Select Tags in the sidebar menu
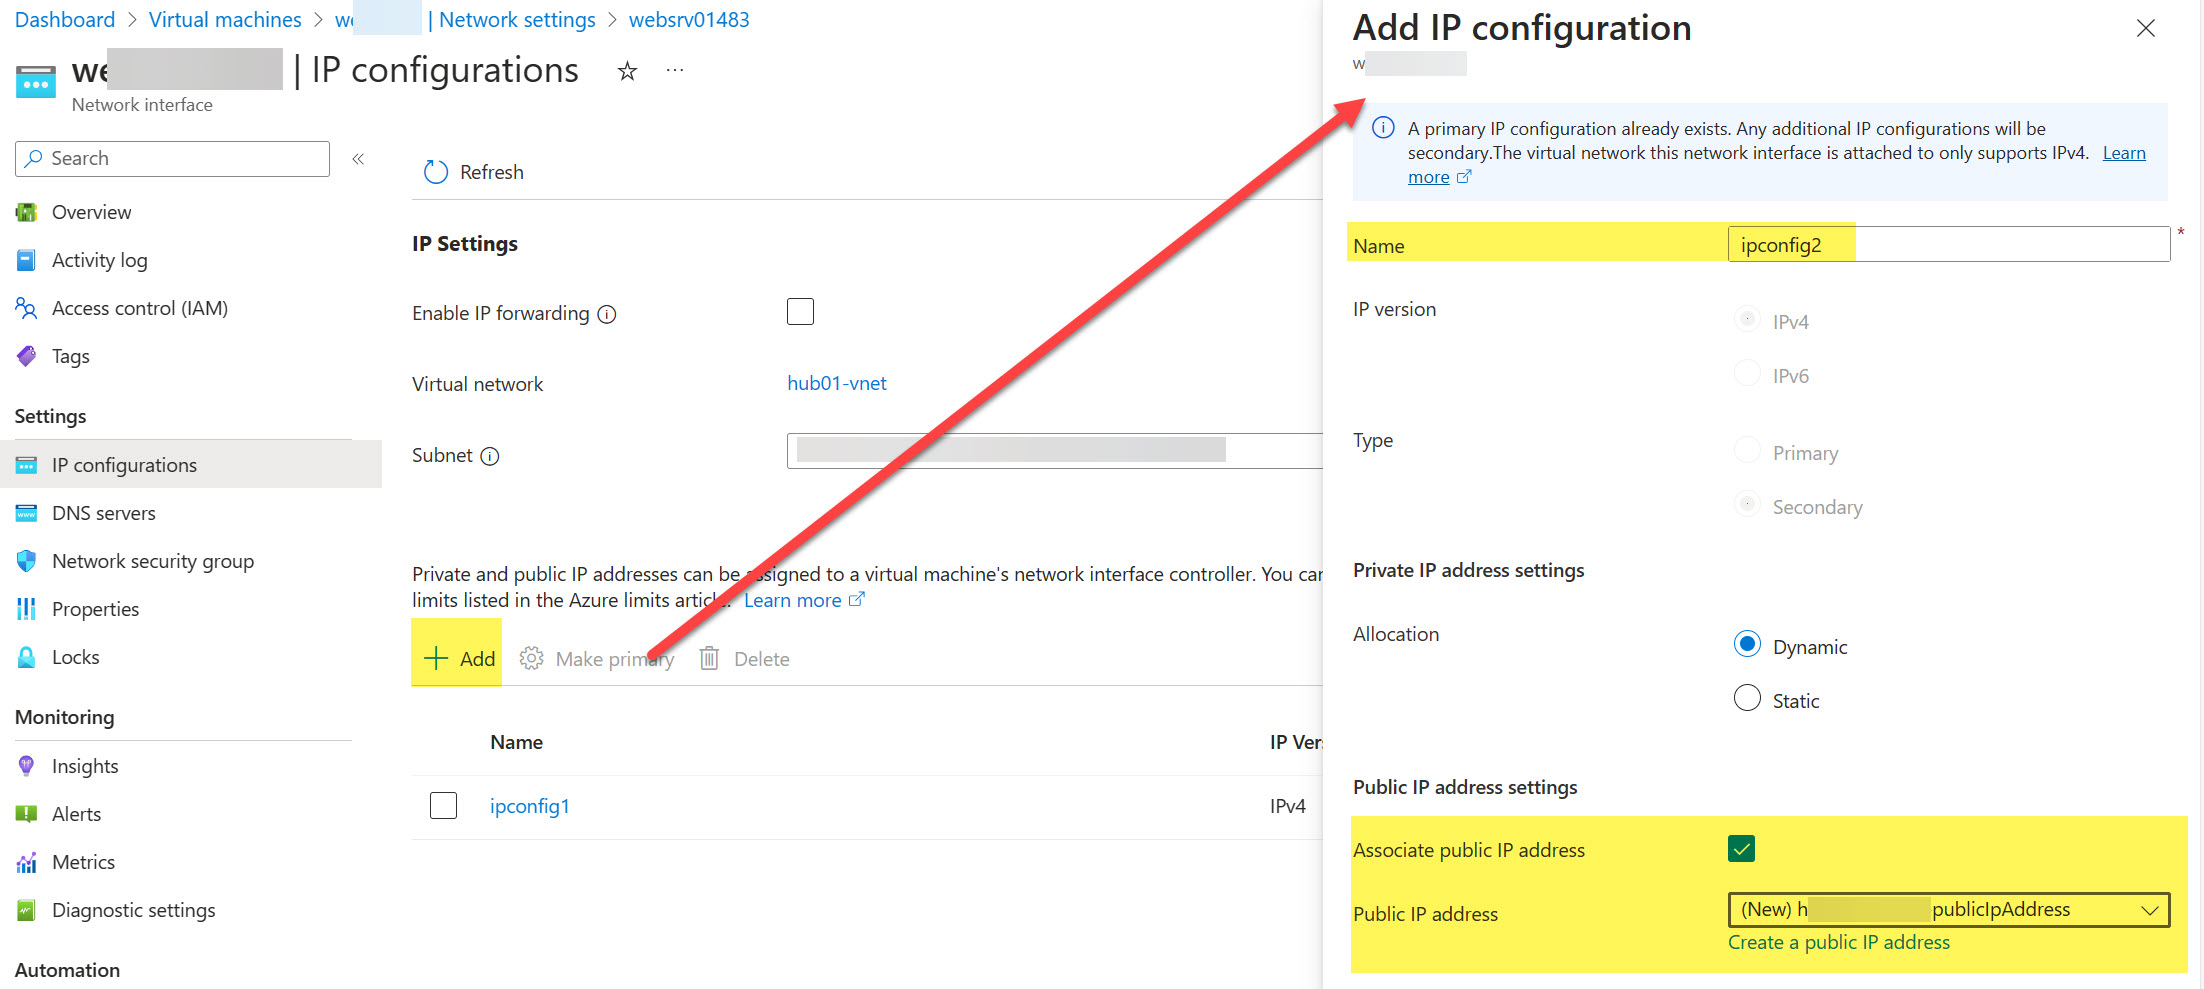The width and height of the screenshot is (2204, 989). click(70, 356)
